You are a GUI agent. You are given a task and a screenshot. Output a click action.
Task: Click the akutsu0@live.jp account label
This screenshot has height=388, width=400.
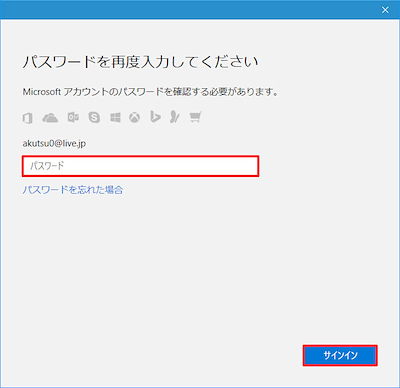(x=54, y=144)
